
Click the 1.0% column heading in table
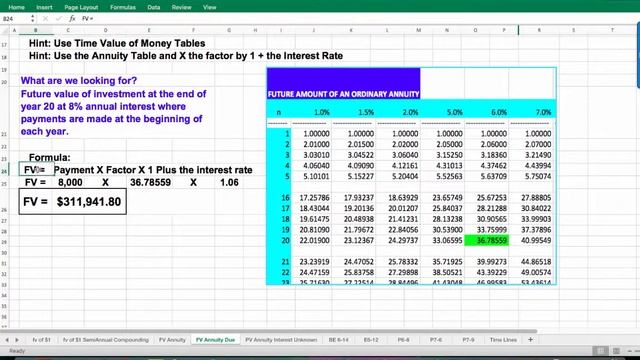pyautogui.click(x=322, y=112)
